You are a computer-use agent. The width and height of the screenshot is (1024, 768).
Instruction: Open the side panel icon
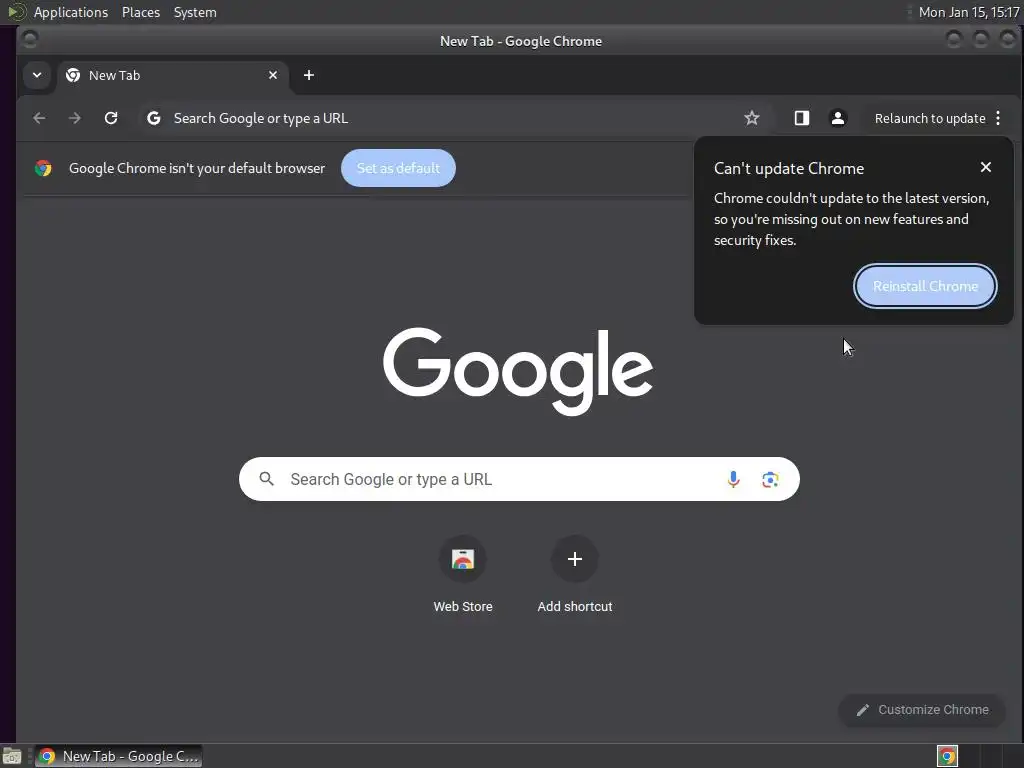[x=801, y=118]
